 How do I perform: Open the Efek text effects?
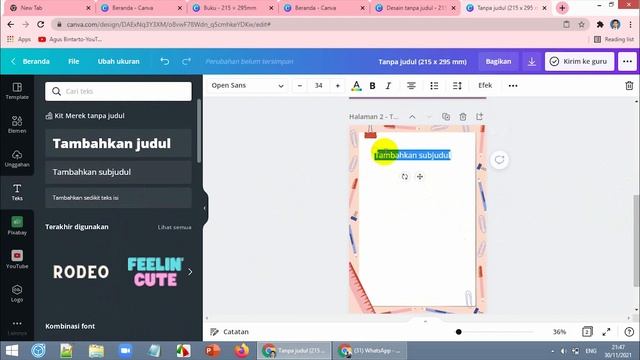(x=485, y=86)
